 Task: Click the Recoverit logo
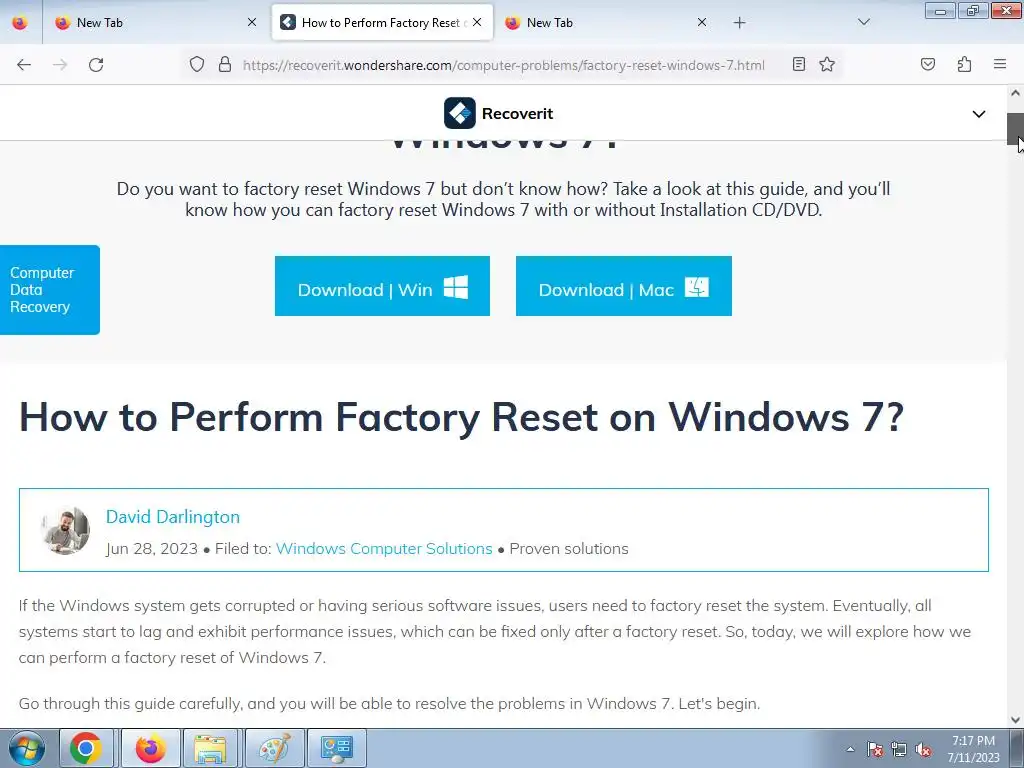(498, 113)
